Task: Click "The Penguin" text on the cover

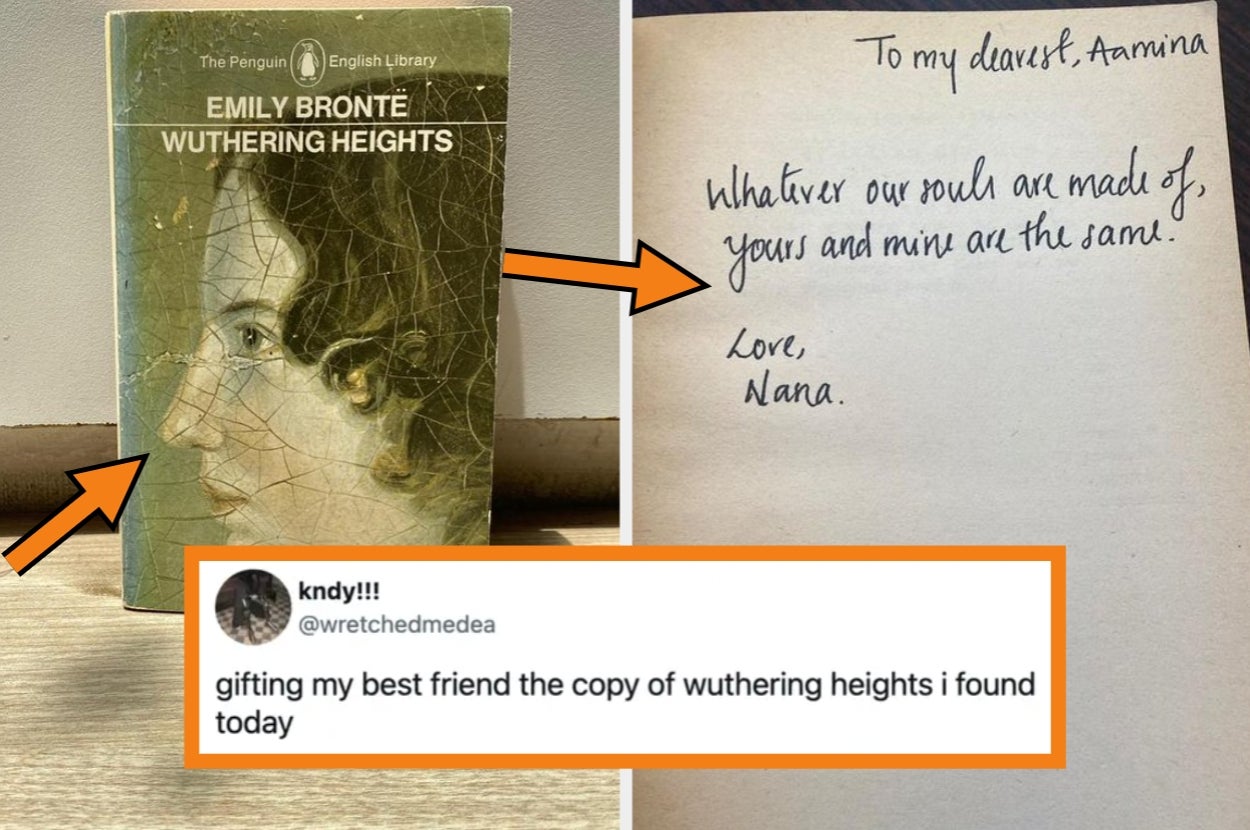Action: [x=243, y=62]
